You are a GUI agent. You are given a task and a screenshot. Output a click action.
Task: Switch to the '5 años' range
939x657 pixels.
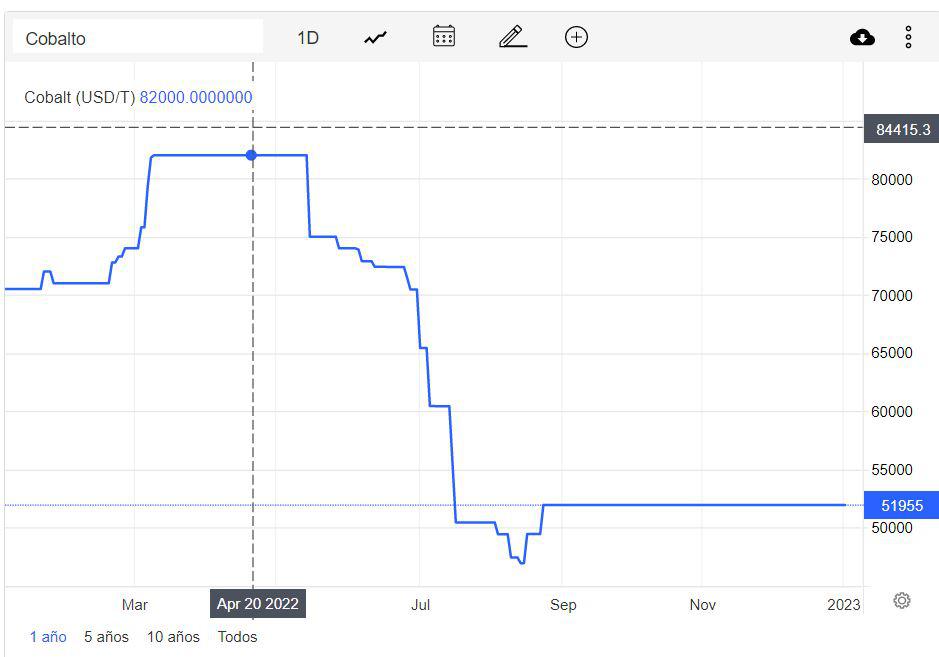click(x=106, y=637)
